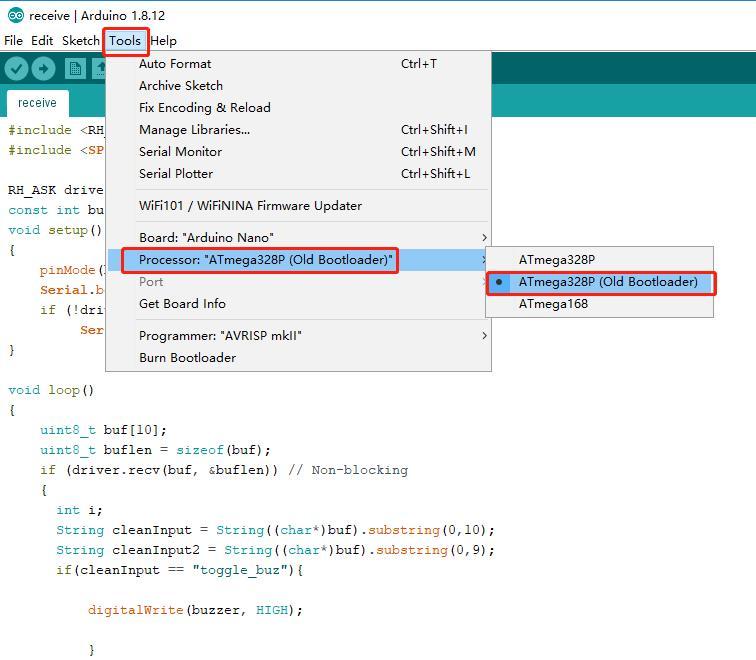The image size is (756, 660).
Task: Click the RH_ASK driver code line
Action: click(56, 190)
